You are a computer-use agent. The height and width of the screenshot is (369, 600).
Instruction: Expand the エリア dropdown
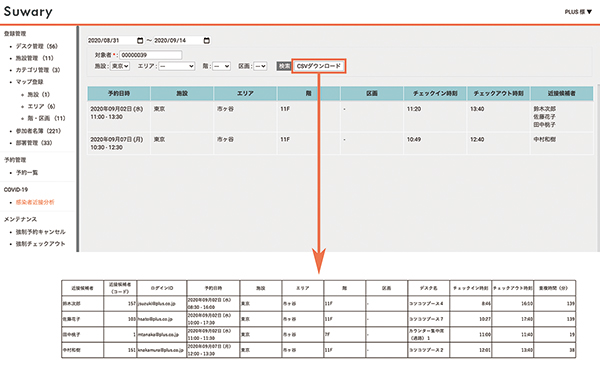point(177,66)
